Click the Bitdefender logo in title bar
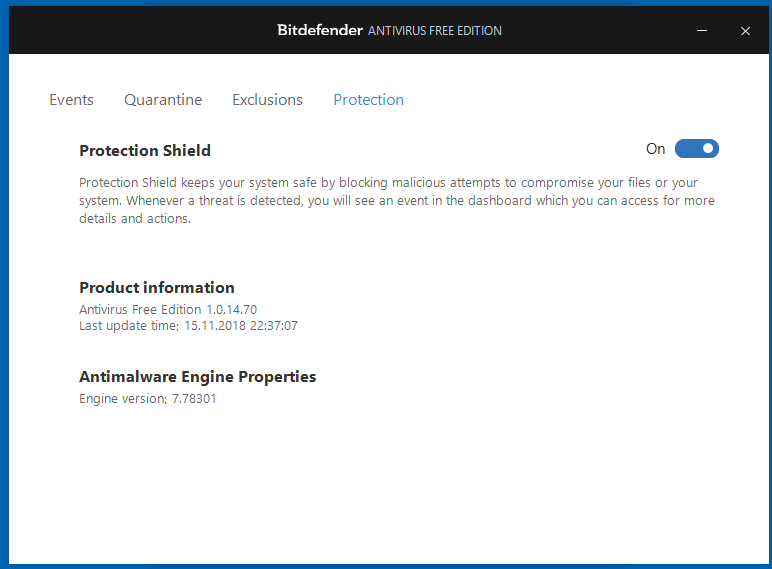 [319, 30]
